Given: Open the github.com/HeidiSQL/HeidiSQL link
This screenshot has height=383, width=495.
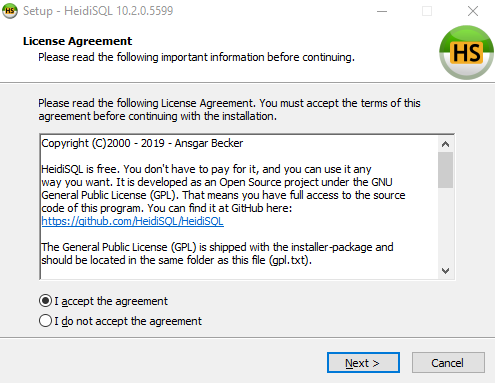Looking at the screenshot, I should [x=133, y=221].
